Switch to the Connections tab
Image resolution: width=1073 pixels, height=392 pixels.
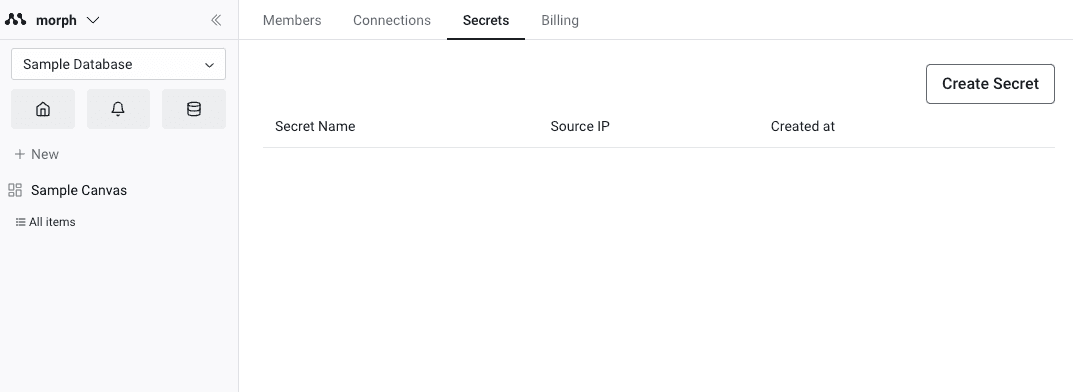[392, 21]
